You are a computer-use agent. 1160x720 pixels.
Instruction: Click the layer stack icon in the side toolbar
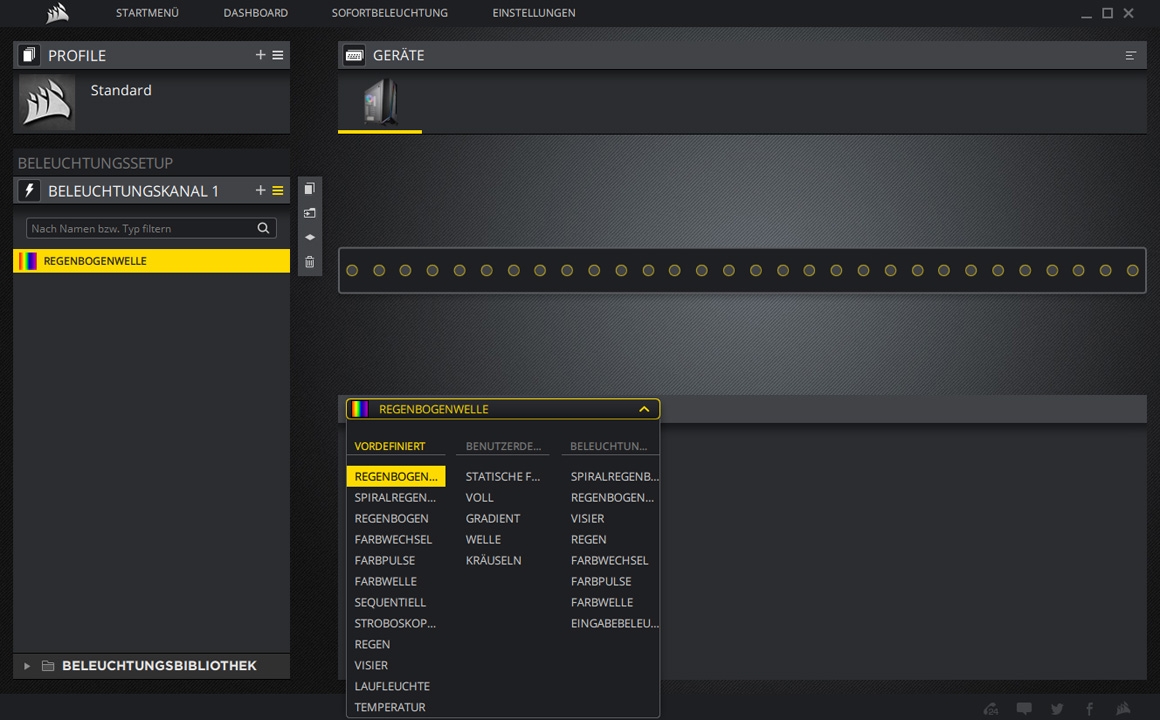pyautogui.click(x=310, y=238)
